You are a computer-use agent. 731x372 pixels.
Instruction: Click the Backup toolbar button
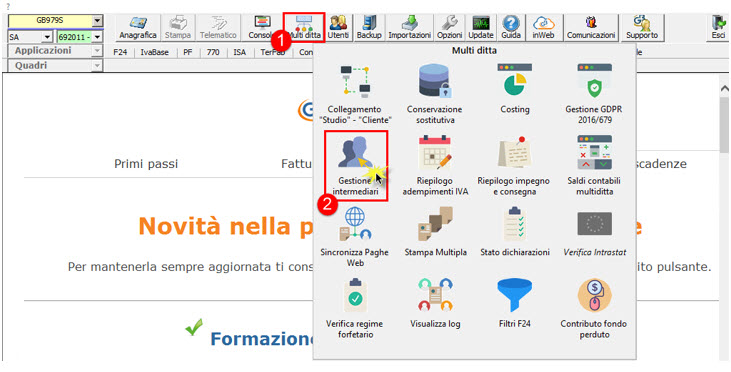369,28
